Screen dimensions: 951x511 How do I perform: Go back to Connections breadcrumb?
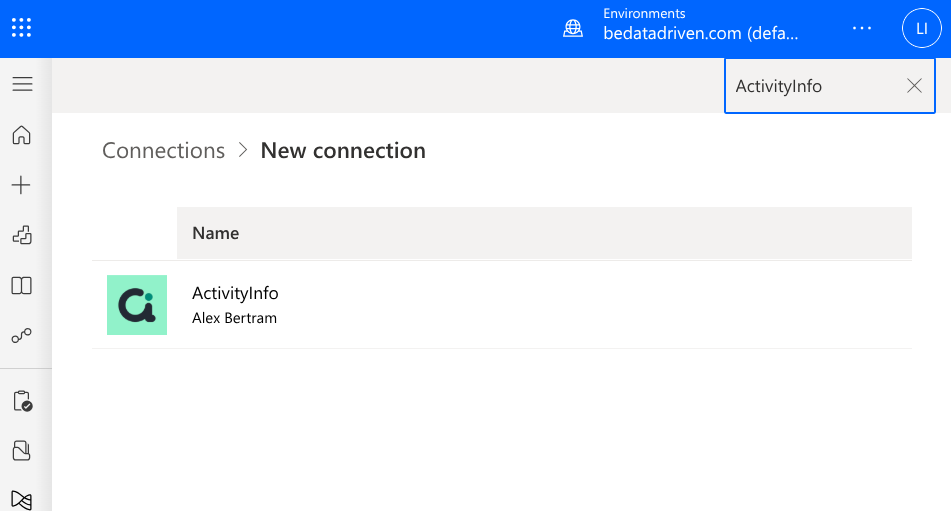point(163,150)
